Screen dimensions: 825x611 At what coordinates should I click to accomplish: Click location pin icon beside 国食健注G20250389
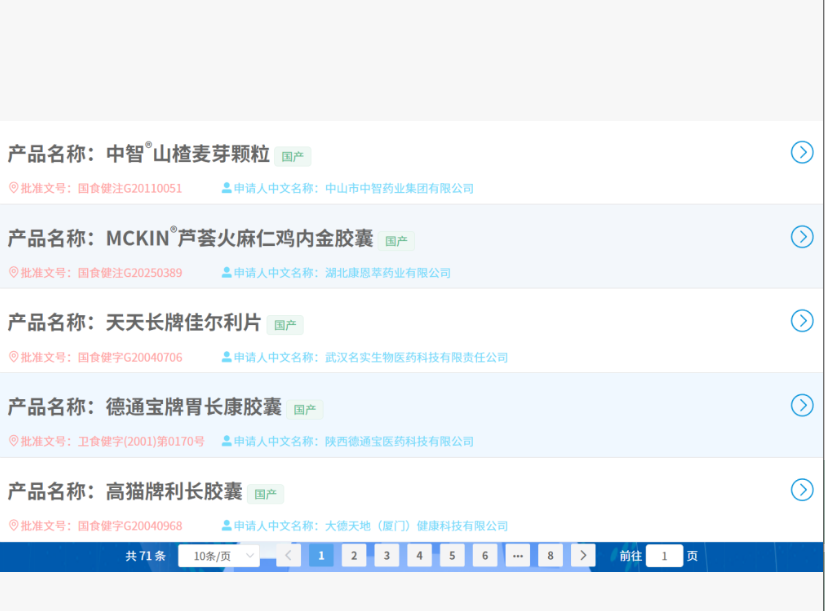click(x=14, y=273)
